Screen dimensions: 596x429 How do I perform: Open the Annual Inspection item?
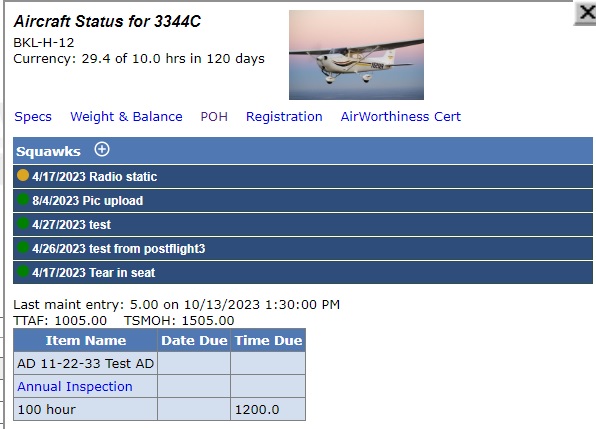coord(75,386)
